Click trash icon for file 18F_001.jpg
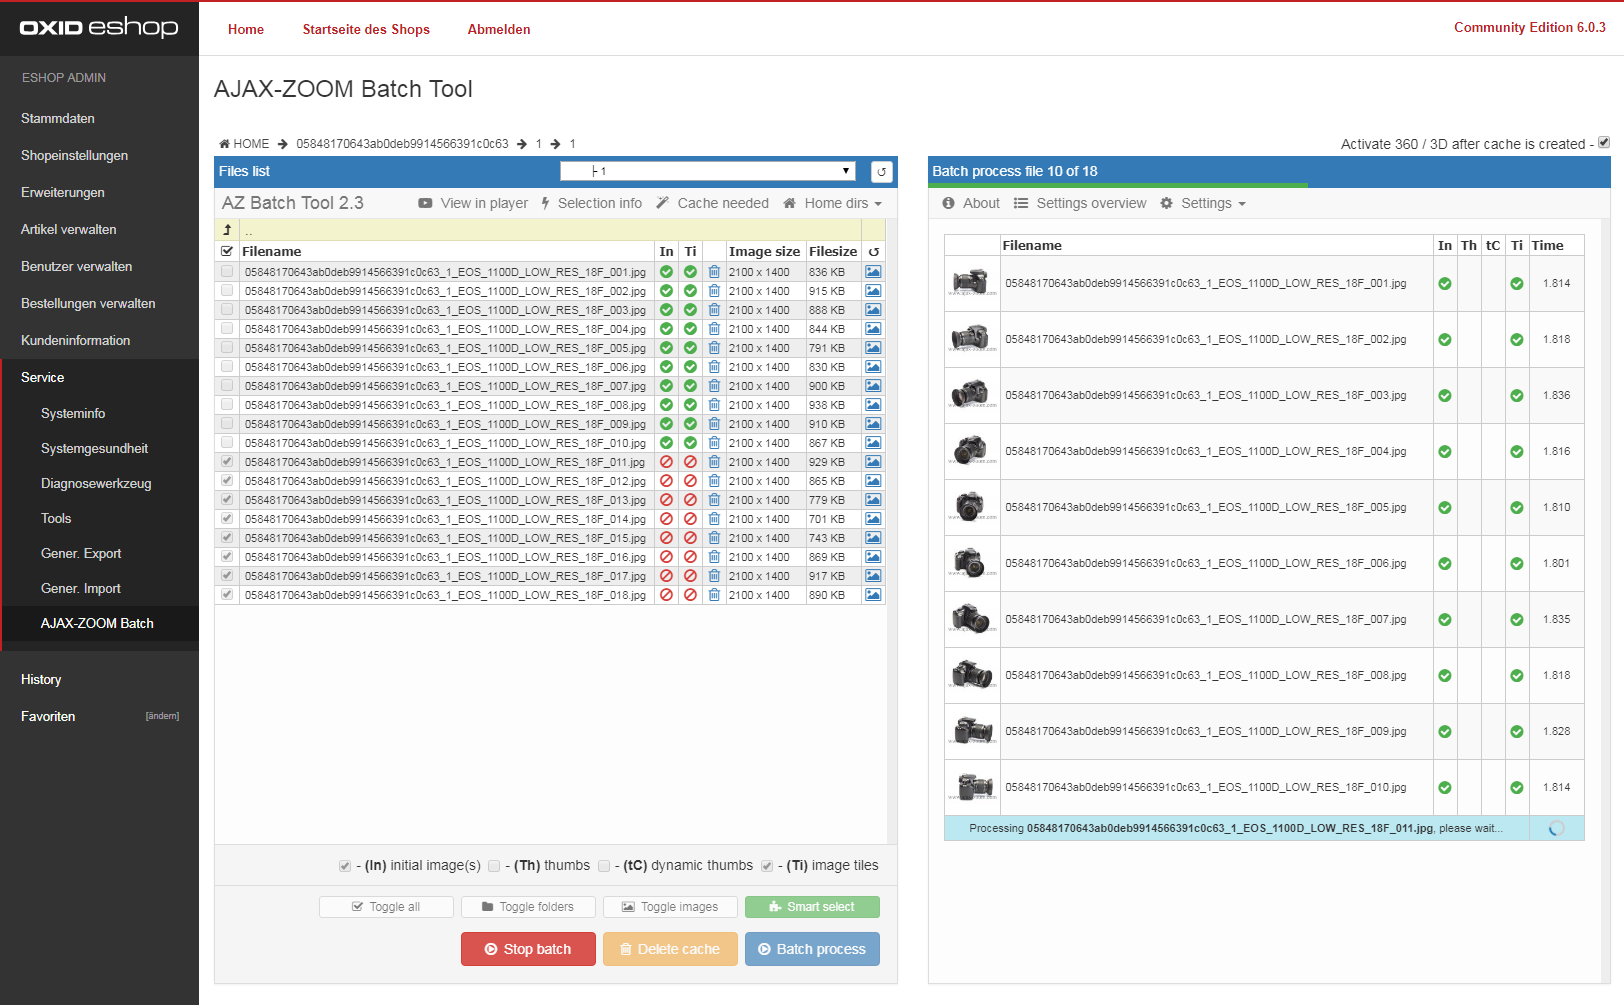1624x1005 pixels. [714, 272]
